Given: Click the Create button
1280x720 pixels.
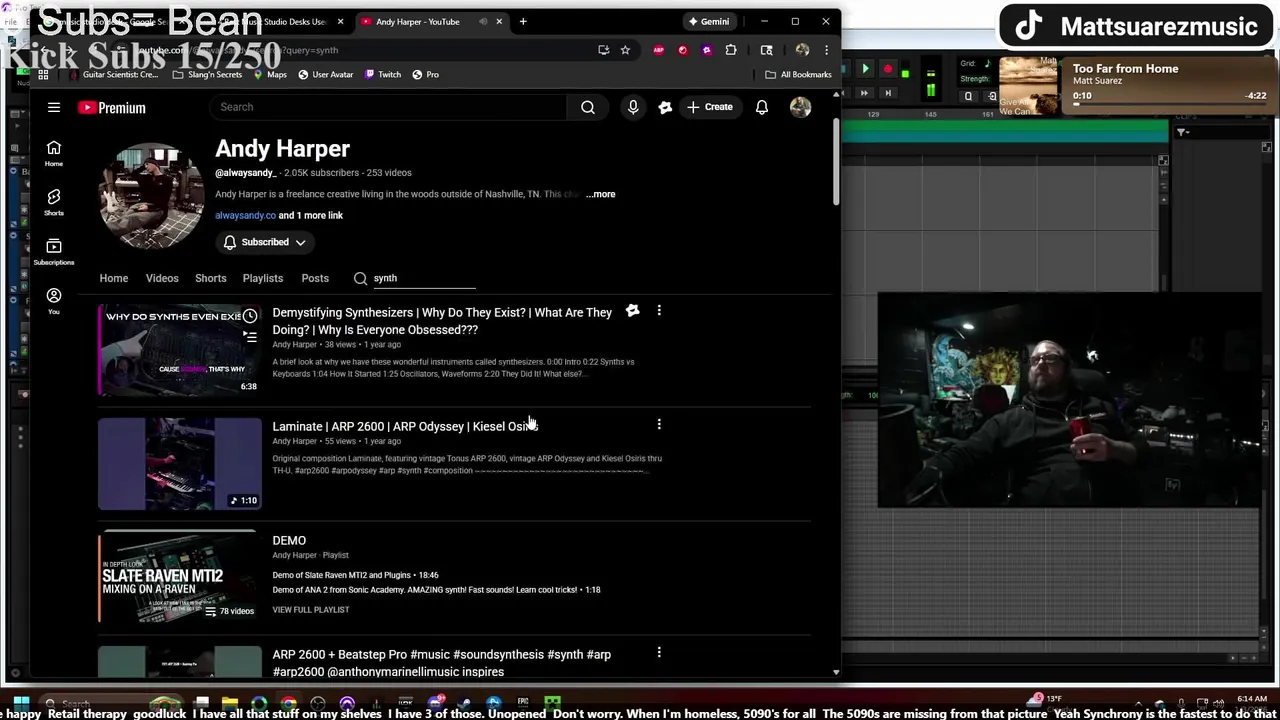Looking at the screenshot, I should (710, 107).
